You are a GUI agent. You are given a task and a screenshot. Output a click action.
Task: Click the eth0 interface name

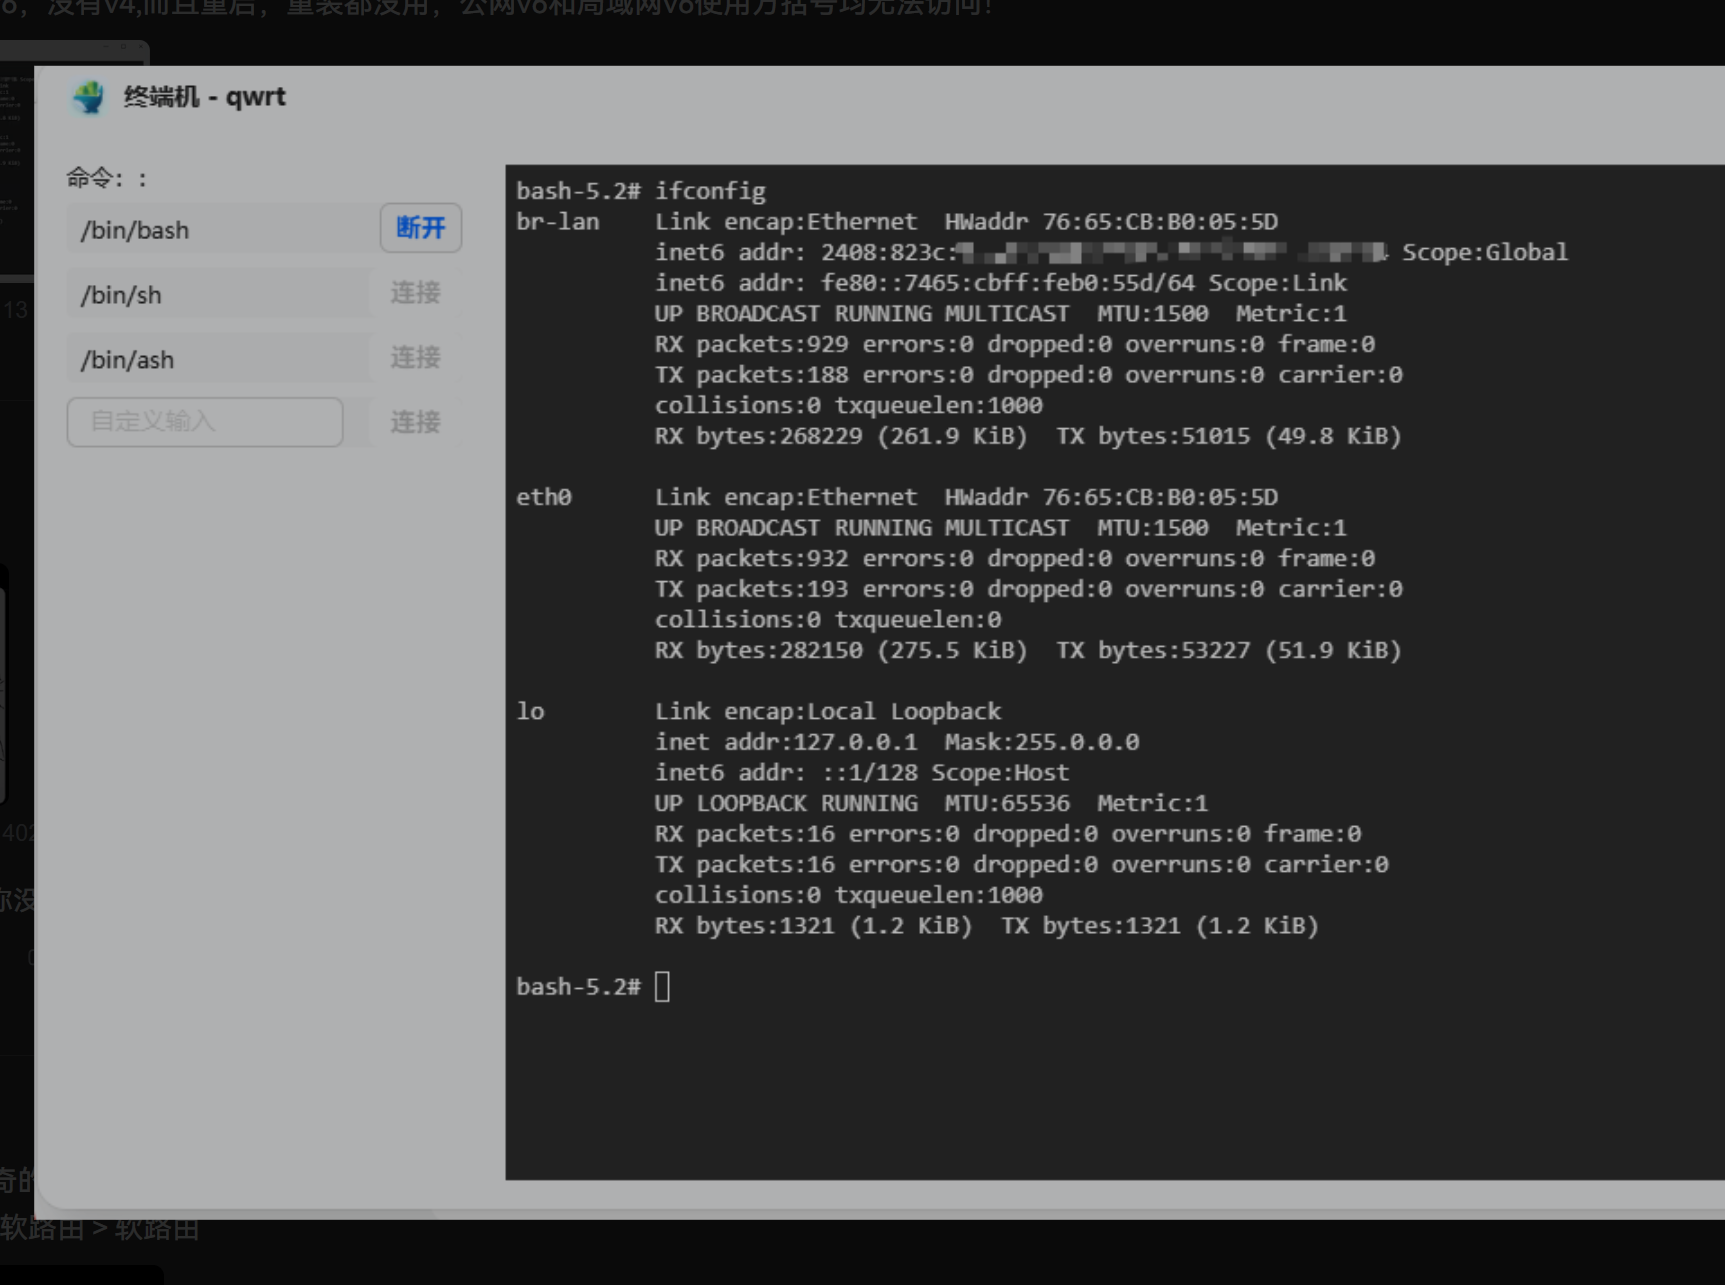point(544,497)
